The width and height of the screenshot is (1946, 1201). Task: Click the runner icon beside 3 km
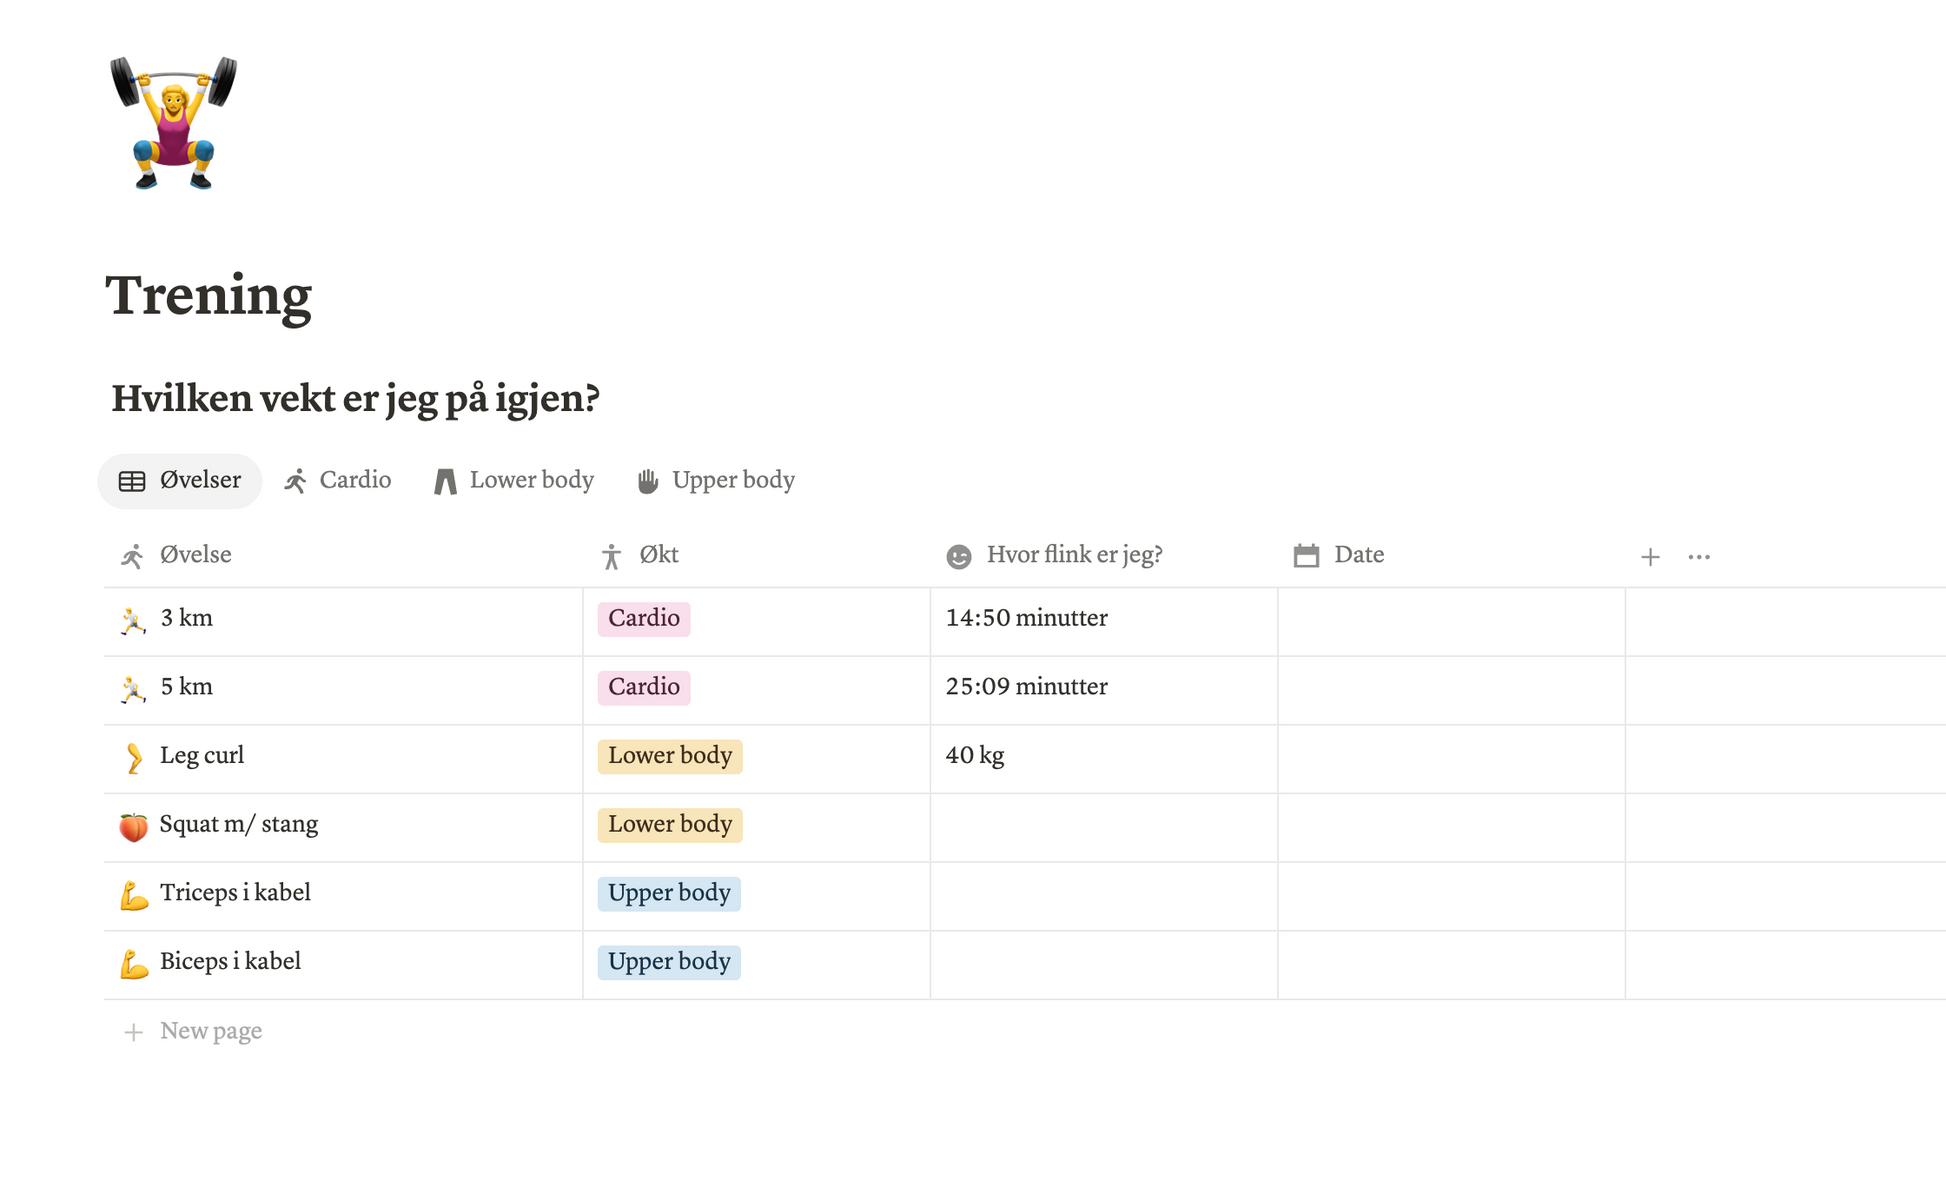(133, 620)
